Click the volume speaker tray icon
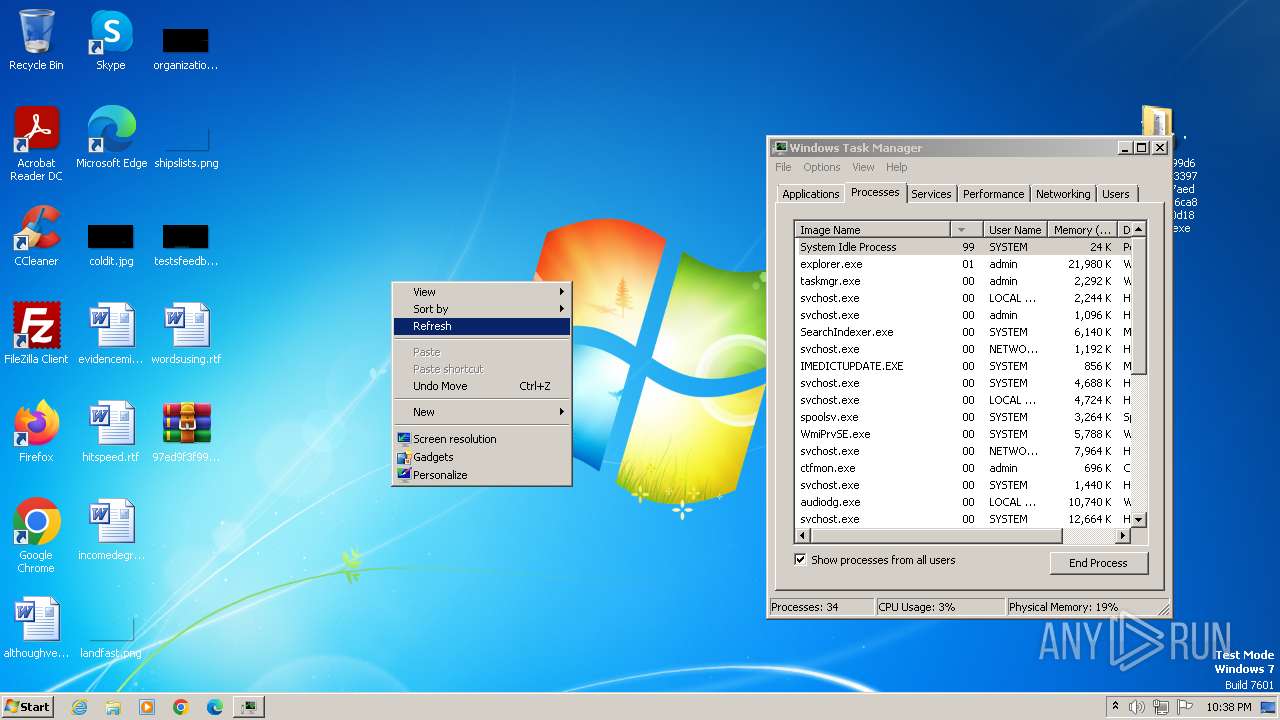This screenshot has width=1280, height=720. (1137, 707)
